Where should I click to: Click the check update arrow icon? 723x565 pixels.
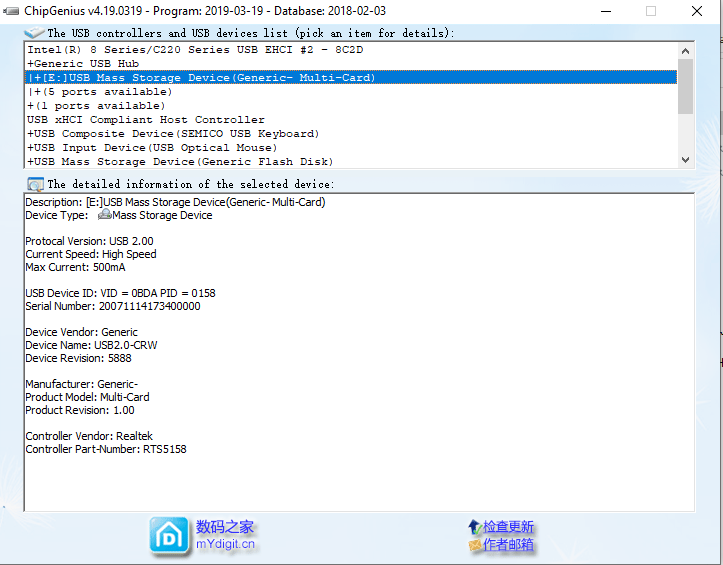point(474,526)
